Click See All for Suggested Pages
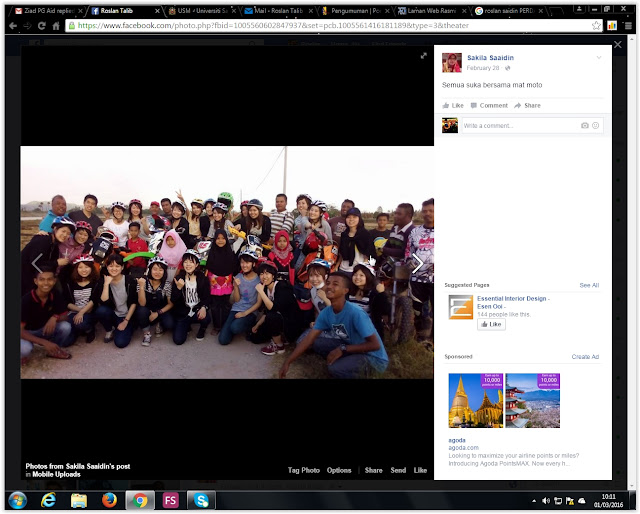Viewport: 640px width, 514px height. pos(589,285)
